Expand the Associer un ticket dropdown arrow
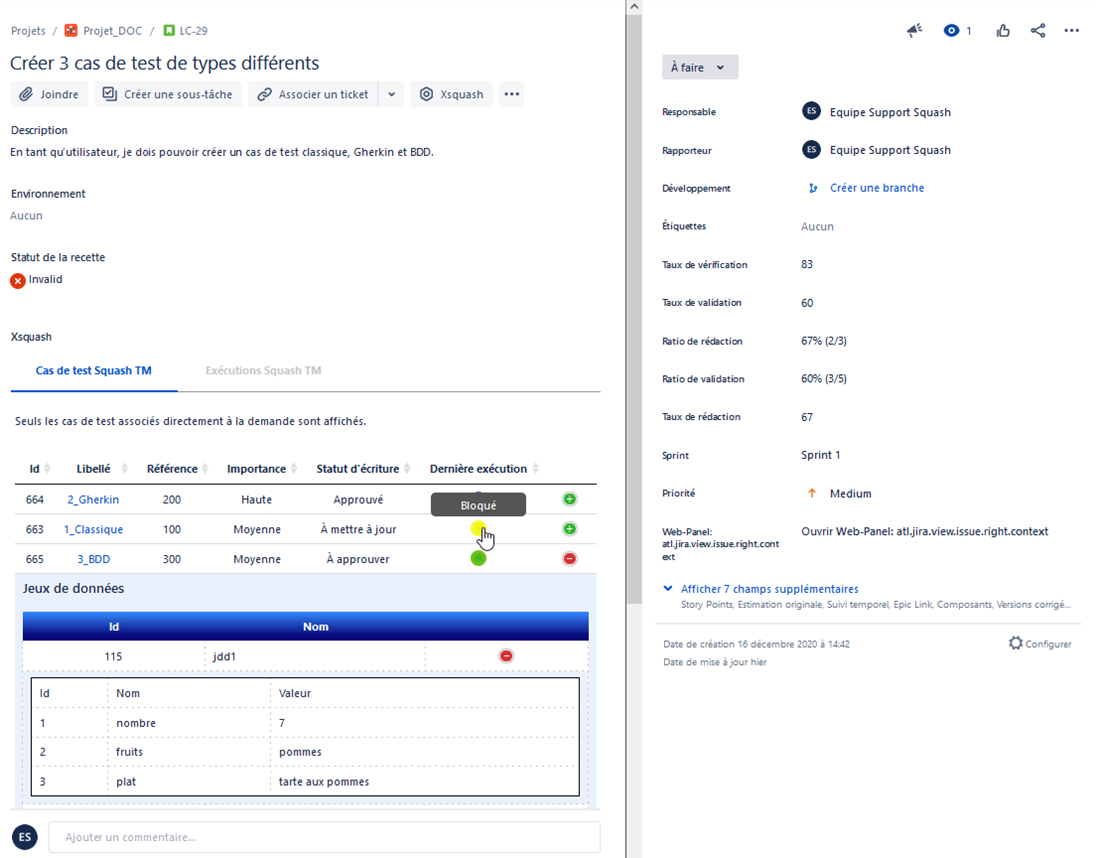 [x=391, y=95]
